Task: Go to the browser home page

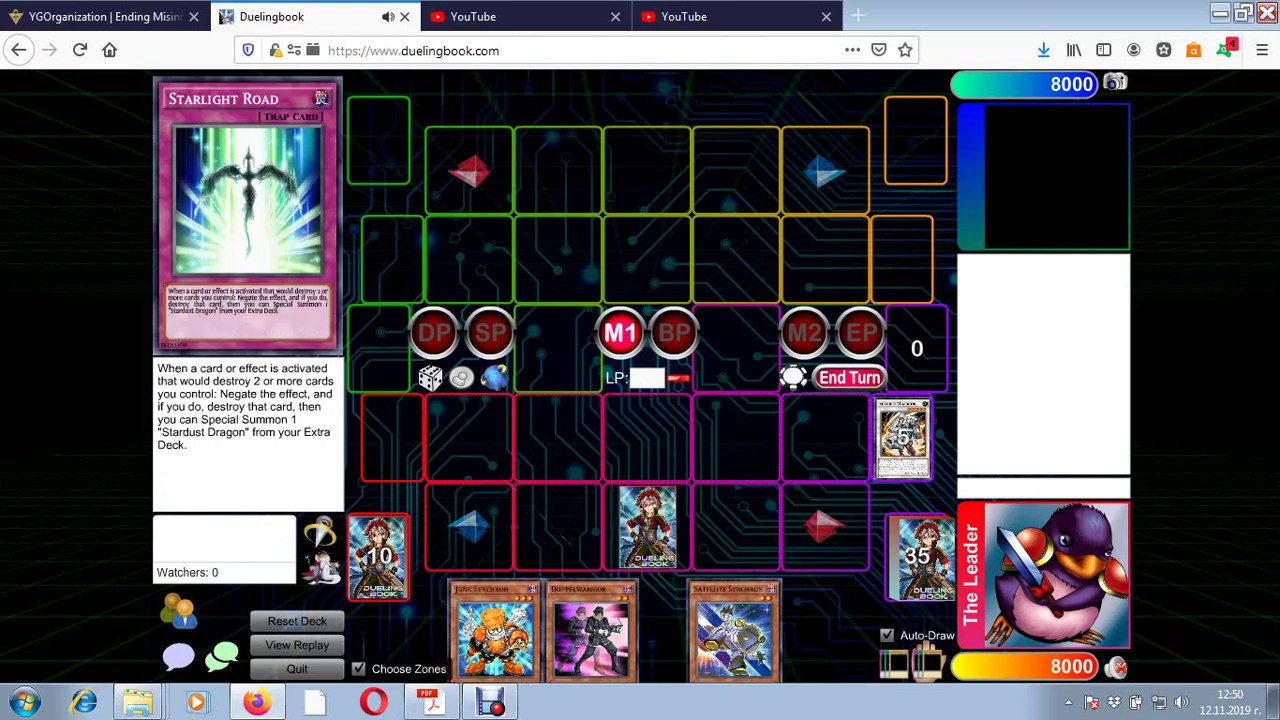Action: point(110,50)
